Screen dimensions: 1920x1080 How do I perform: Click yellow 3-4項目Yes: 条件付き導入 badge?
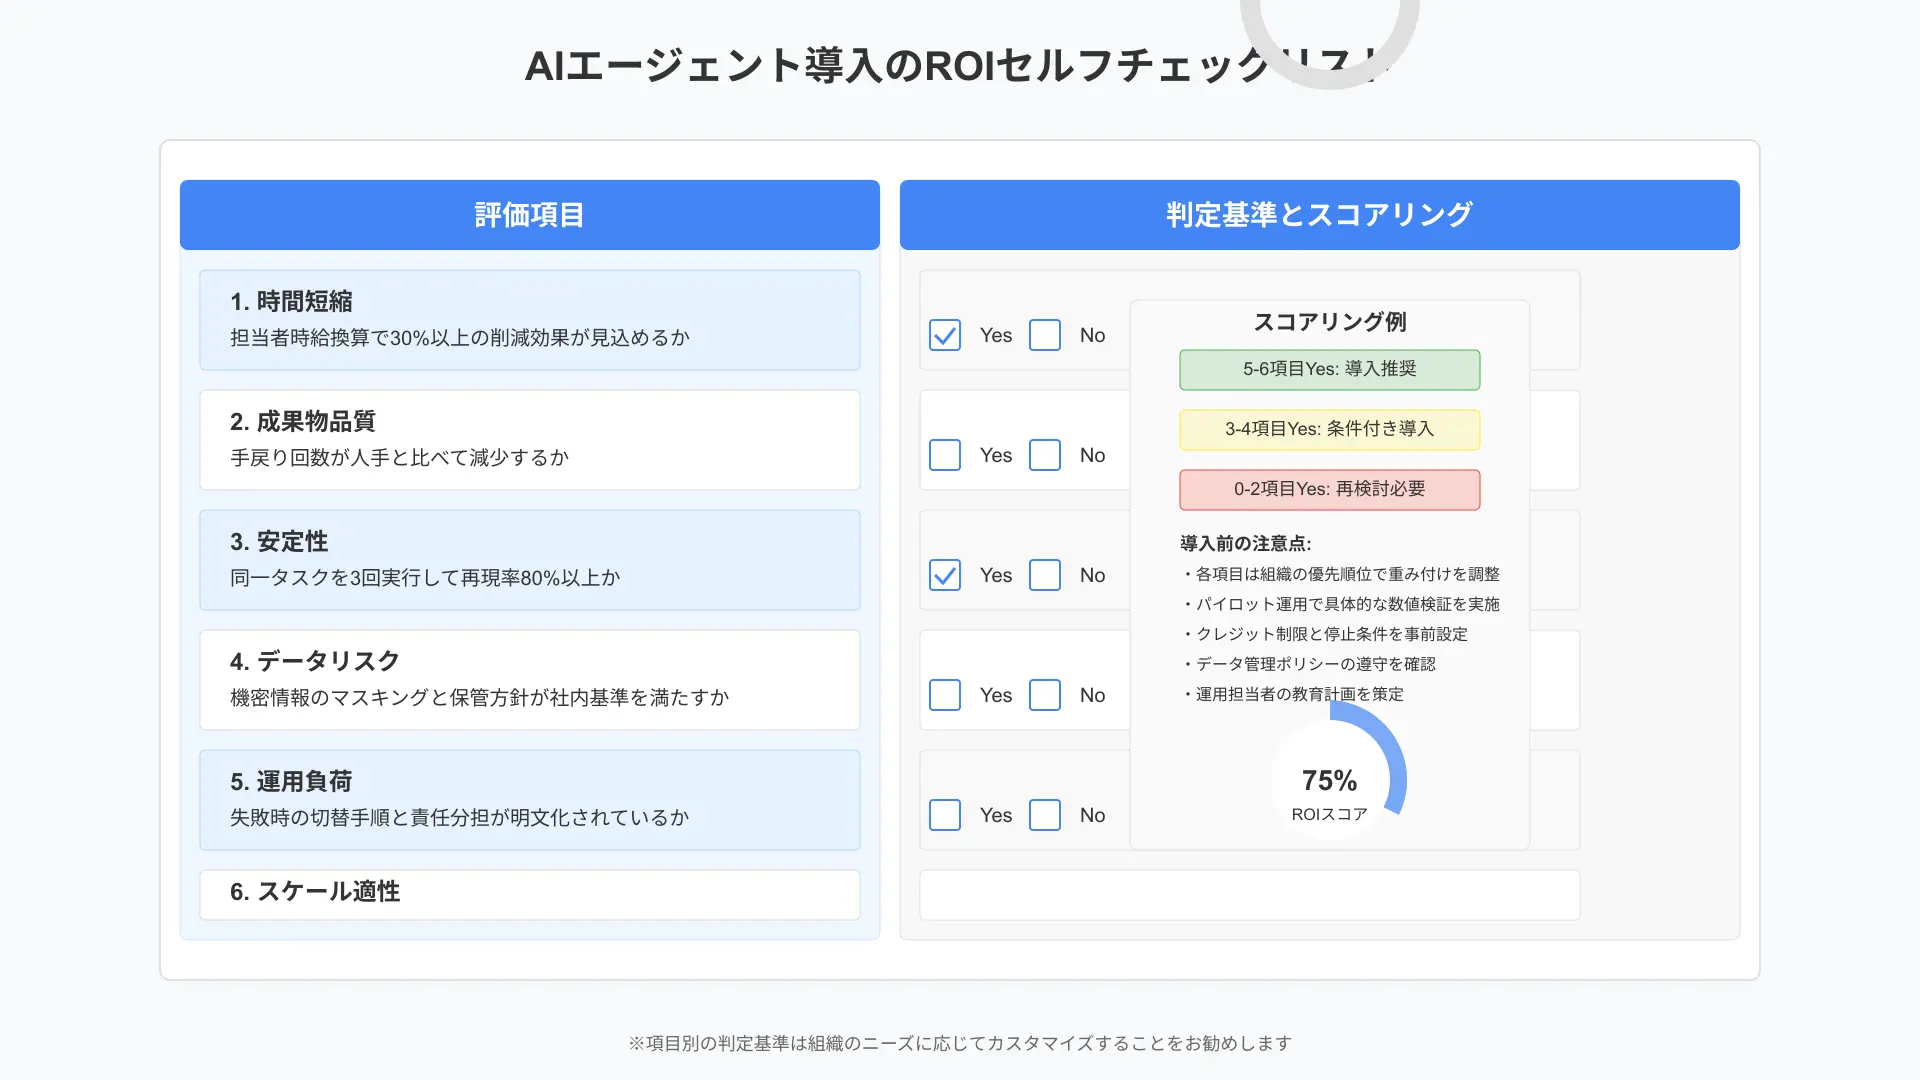pyautogui.click(x=1330, y=430)
